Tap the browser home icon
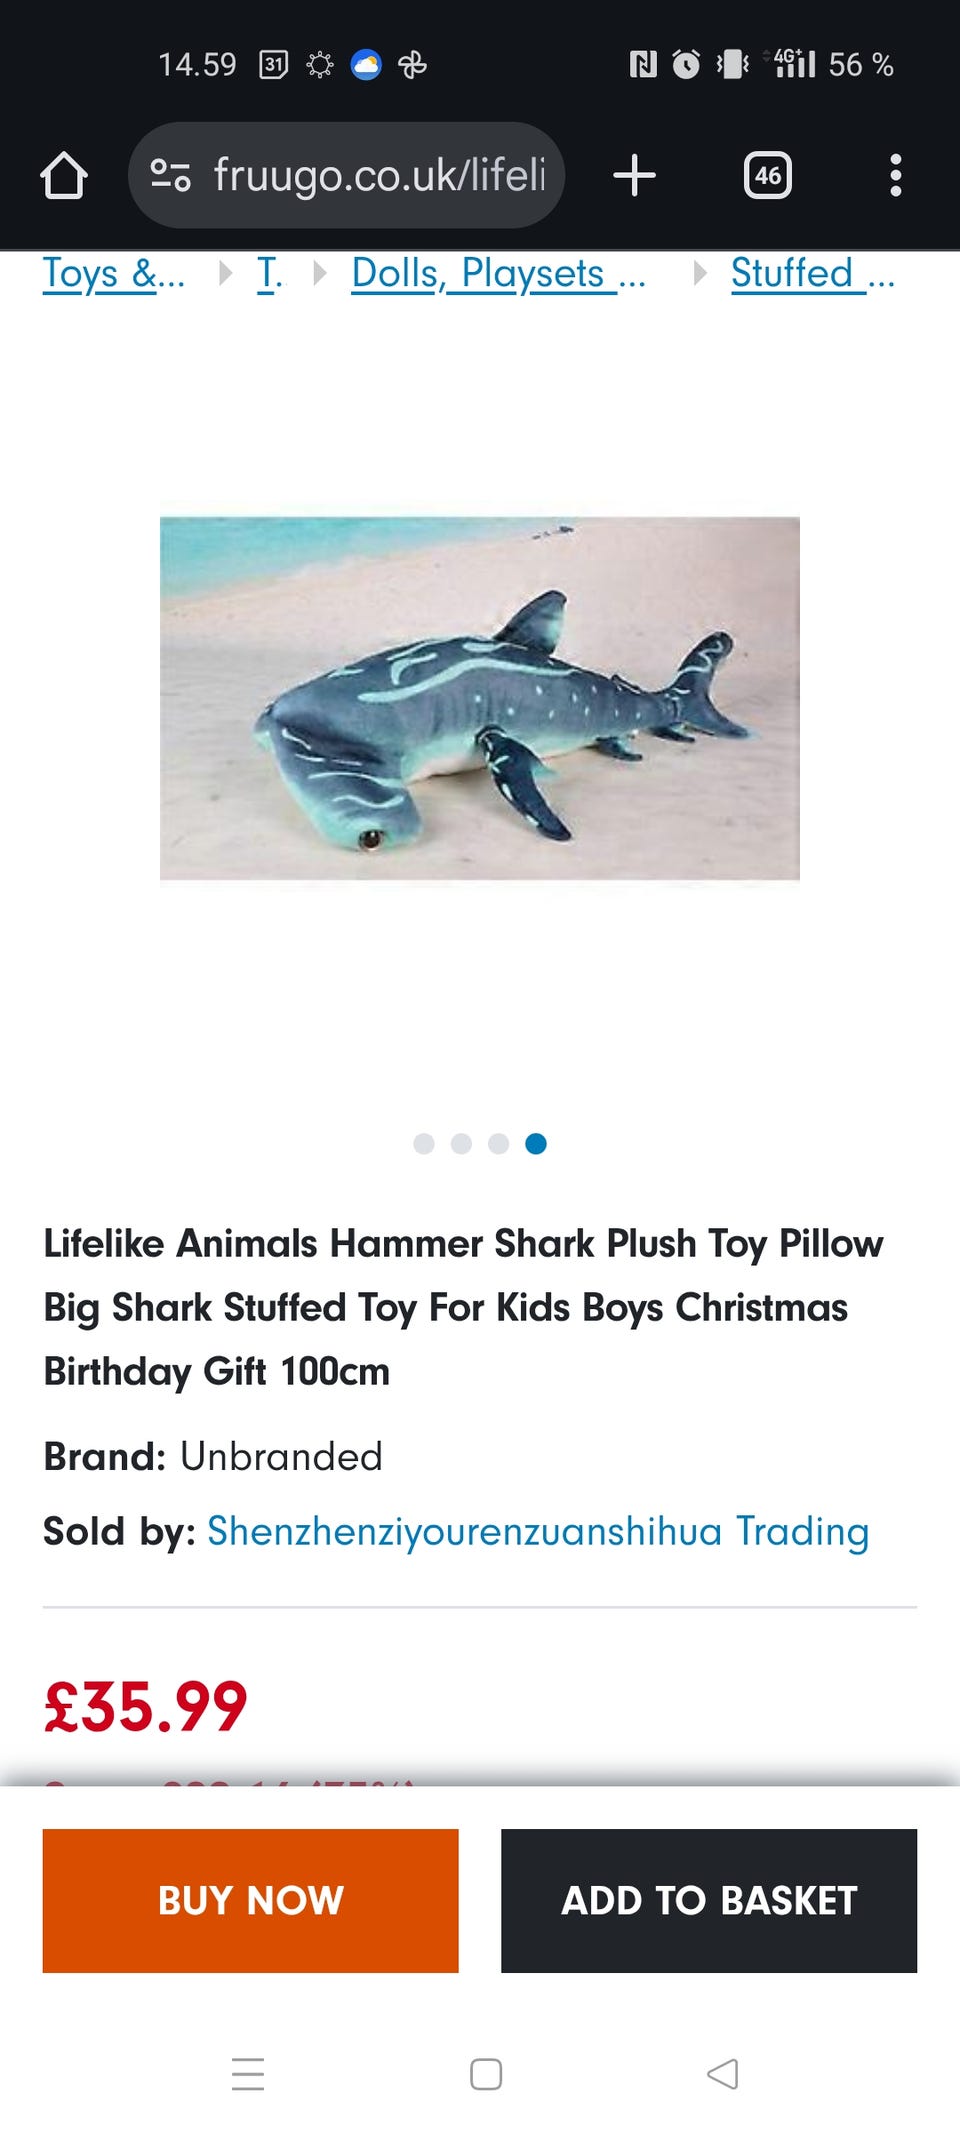Screen dimensions: 960x2133 [x=64, y=176]
